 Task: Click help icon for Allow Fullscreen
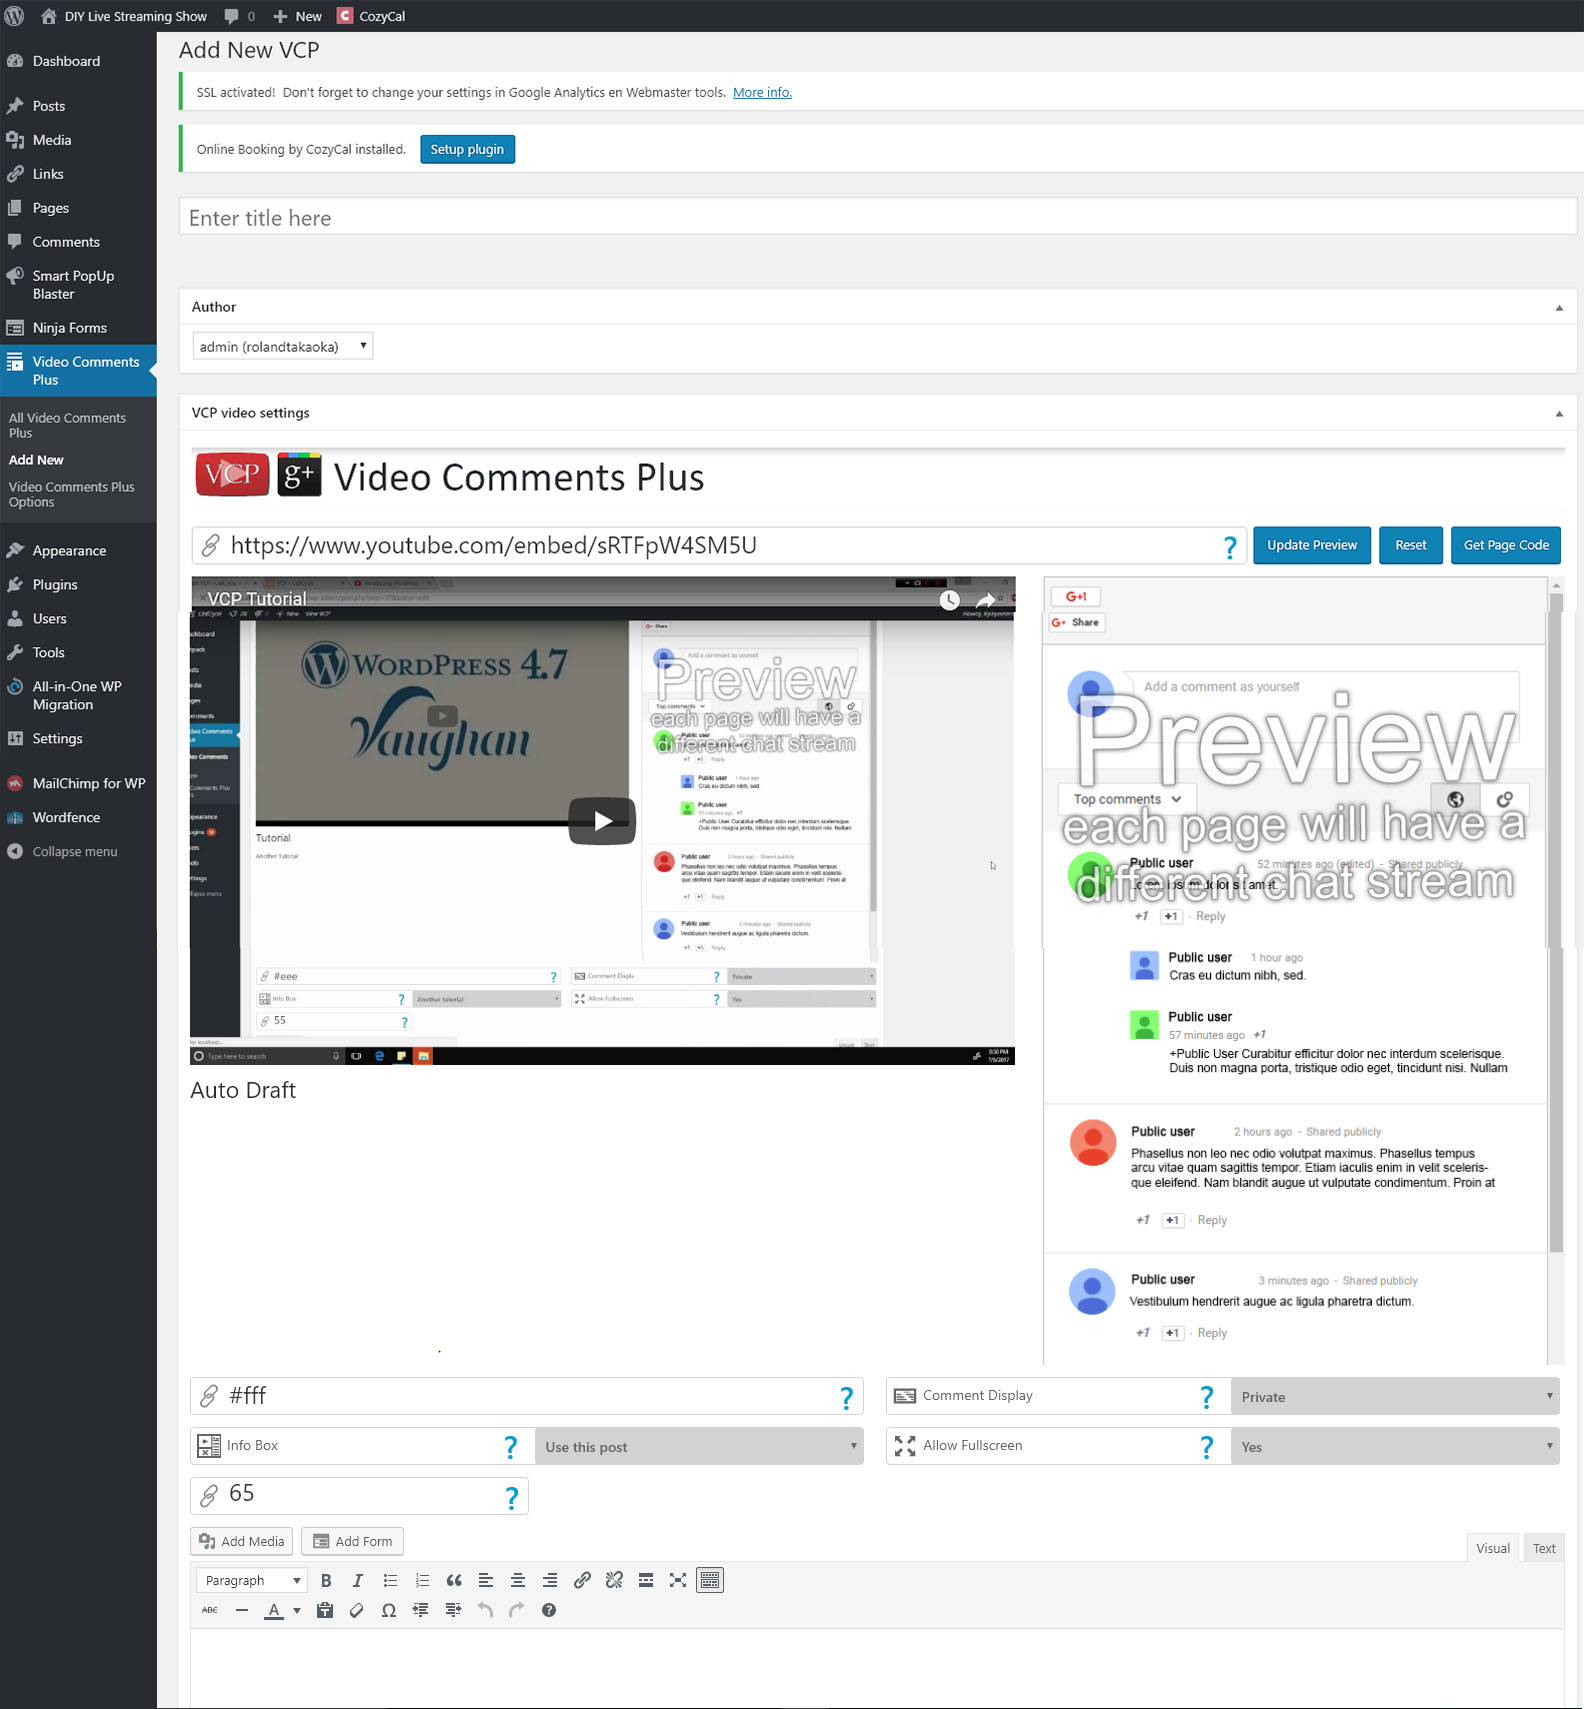[x=1207, y=1447]
